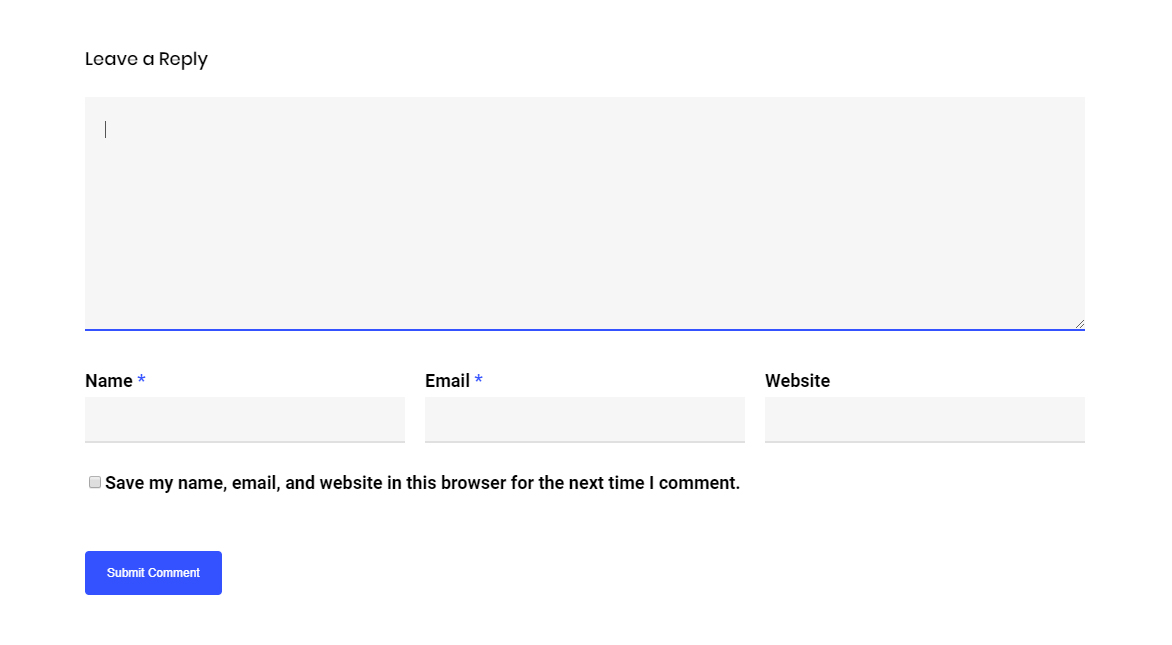Click the gray underline beneath the Email field
The height and width of the screenshot is (645, 1172).
(585, 441)
